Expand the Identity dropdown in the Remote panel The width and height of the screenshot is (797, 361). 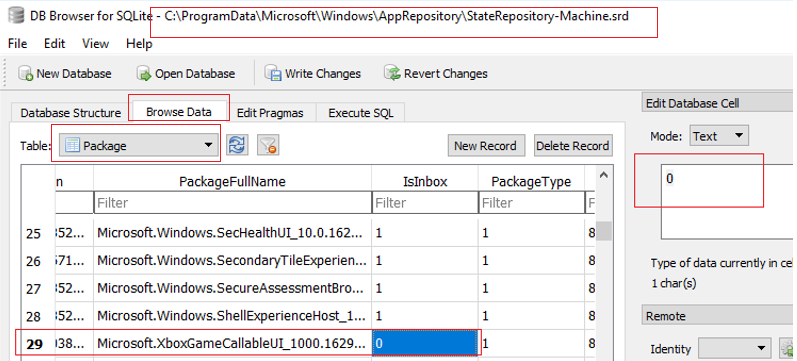(x=734, y=349)
